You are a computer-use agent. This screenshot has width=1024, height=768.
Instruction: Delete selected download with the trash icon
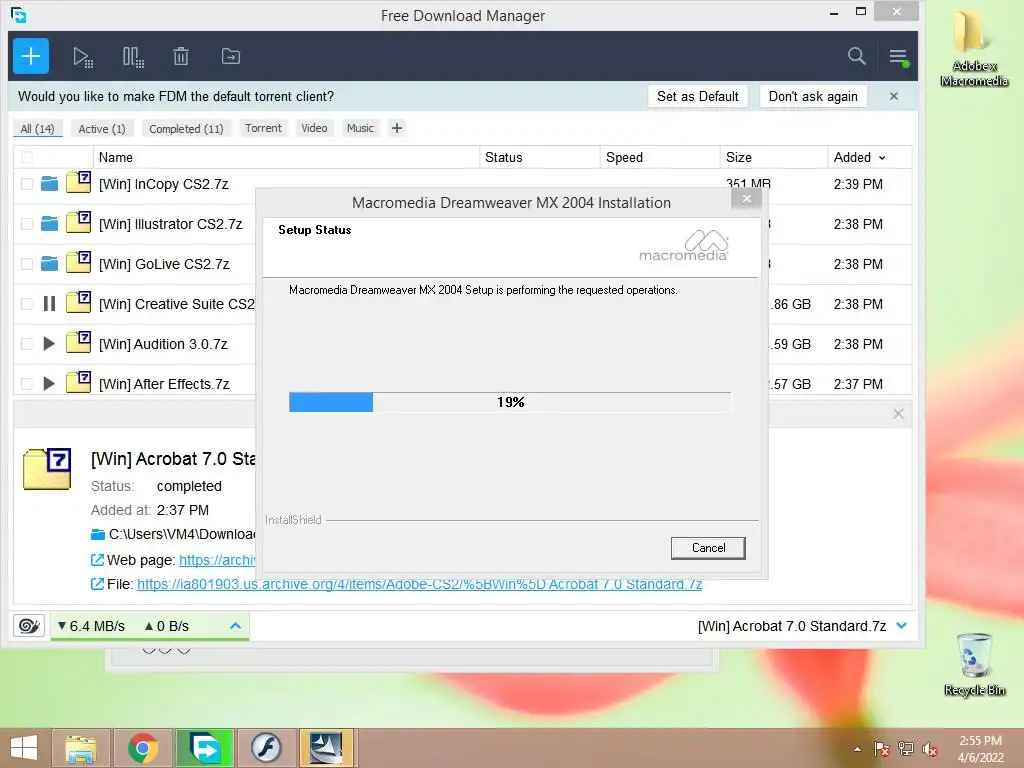point(181,57)
